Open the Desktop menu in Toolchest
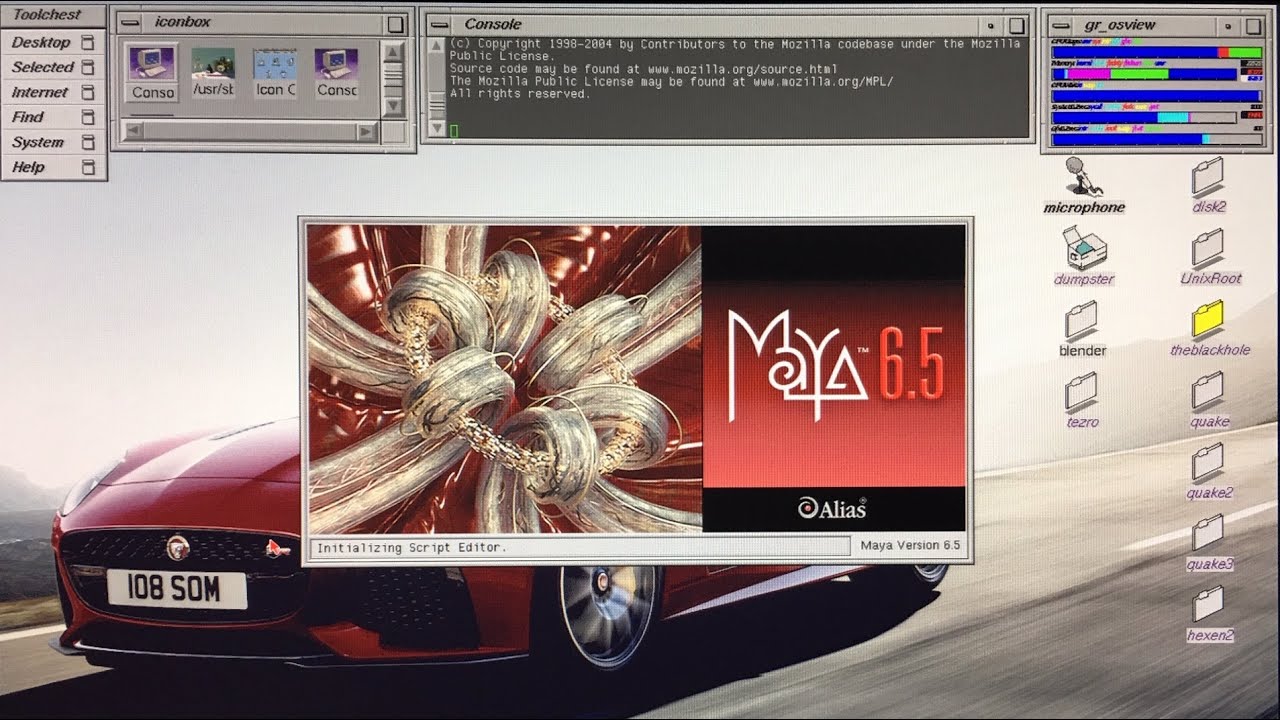 (54, 42)
